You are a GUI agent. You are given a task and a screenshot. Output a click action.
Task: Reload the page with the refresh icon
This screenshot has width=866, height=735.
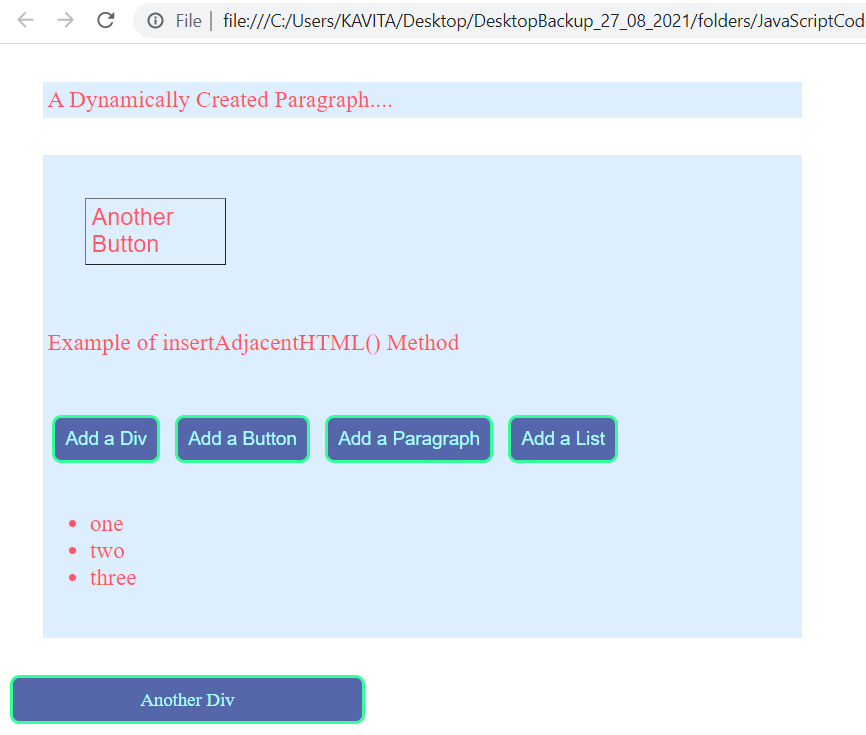click(x=105, y=20)
